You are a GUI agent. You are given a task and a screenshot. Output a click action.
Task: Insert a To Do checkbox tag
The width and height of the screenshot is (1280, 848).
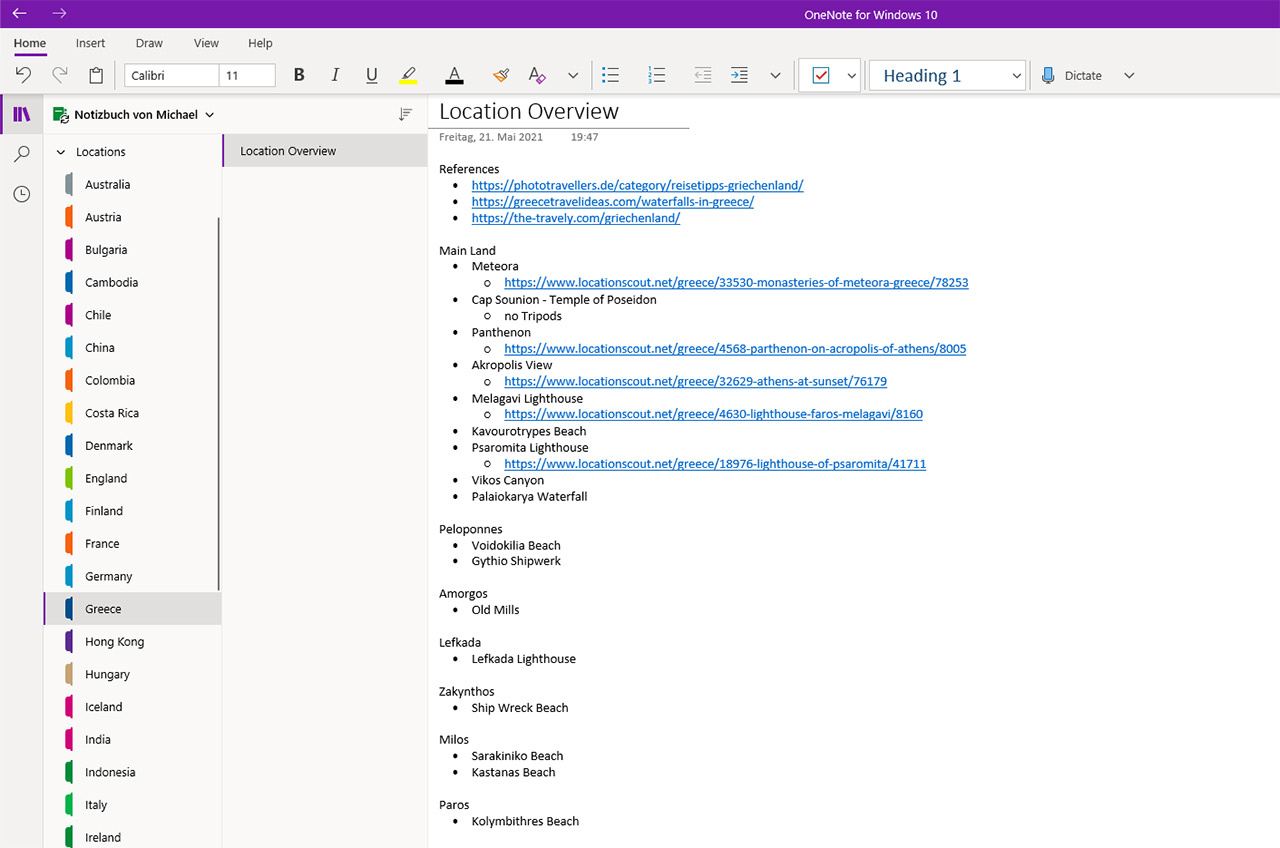(821, 75)
